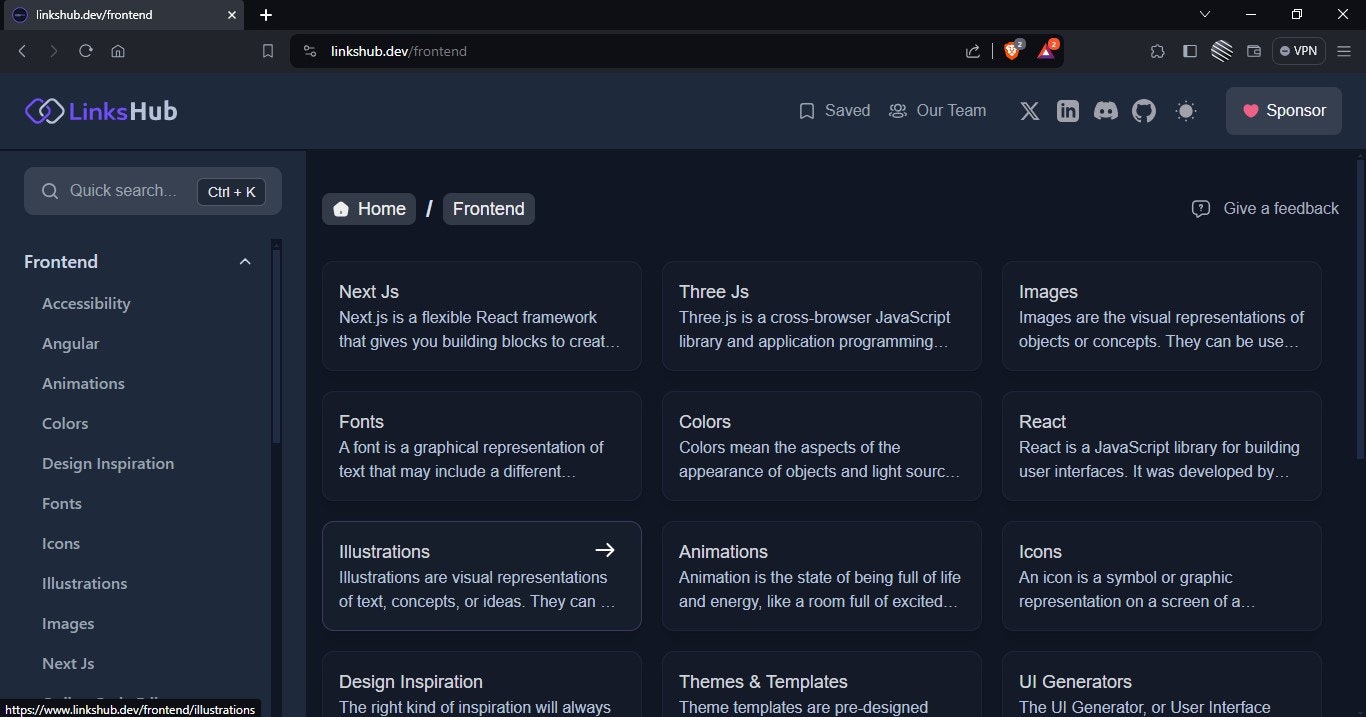Open the Discord server icon
1366x717 pixels.
point(1106,111)
